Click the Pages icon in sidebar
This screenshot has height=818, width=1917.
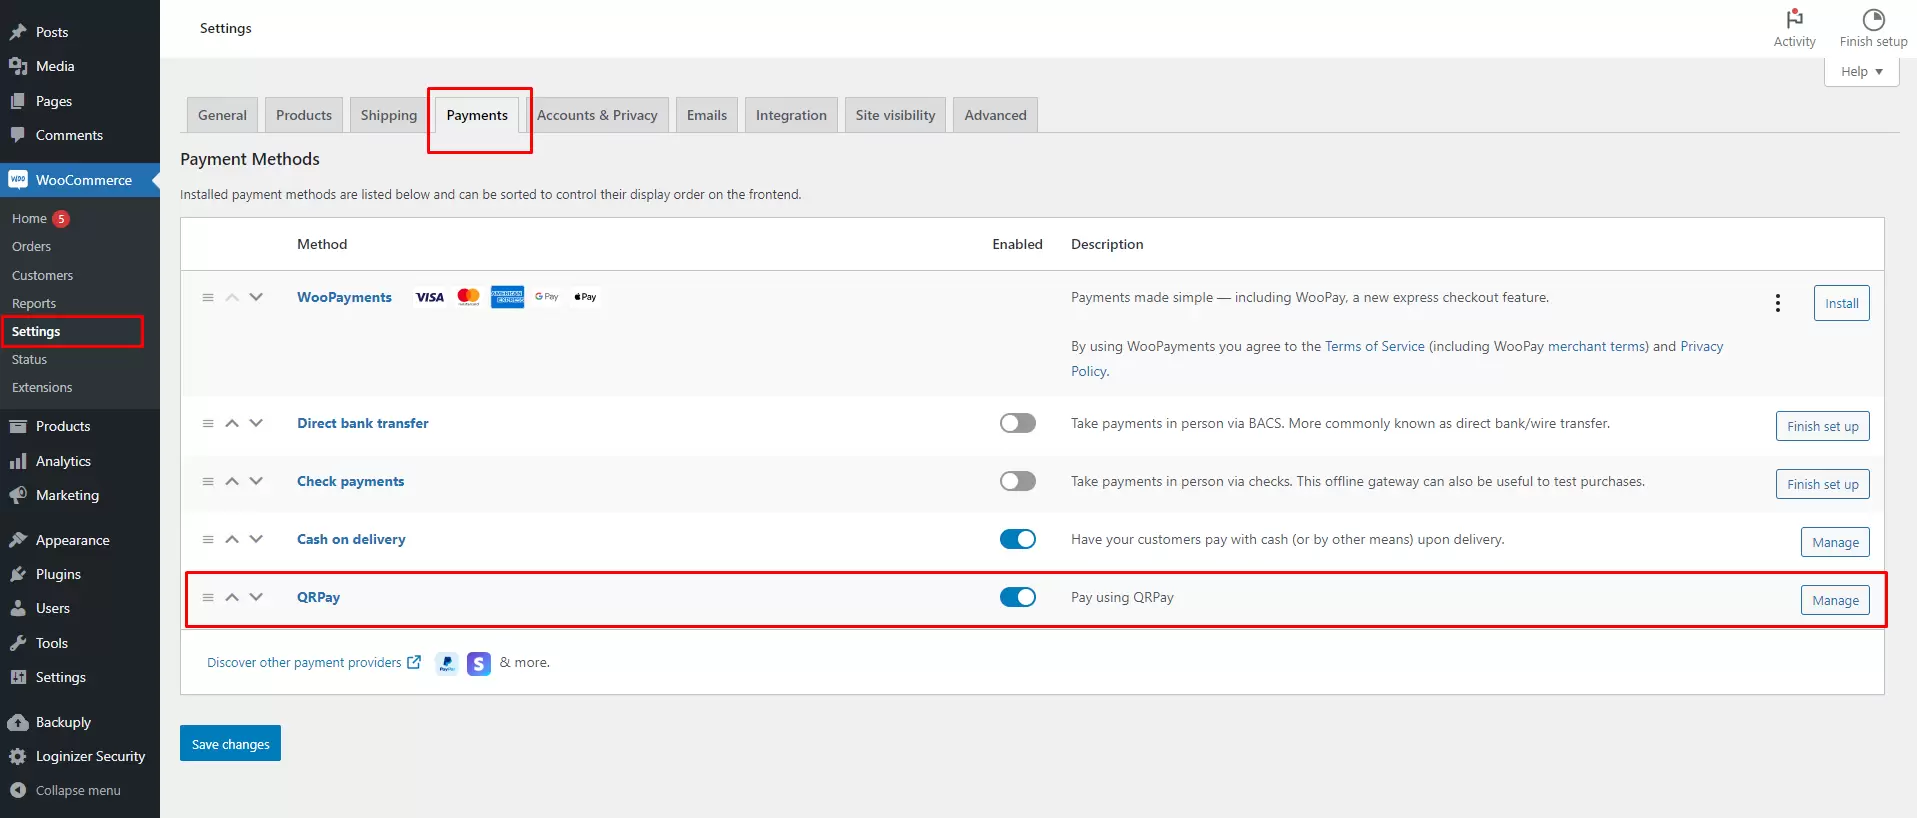[18, 101]
